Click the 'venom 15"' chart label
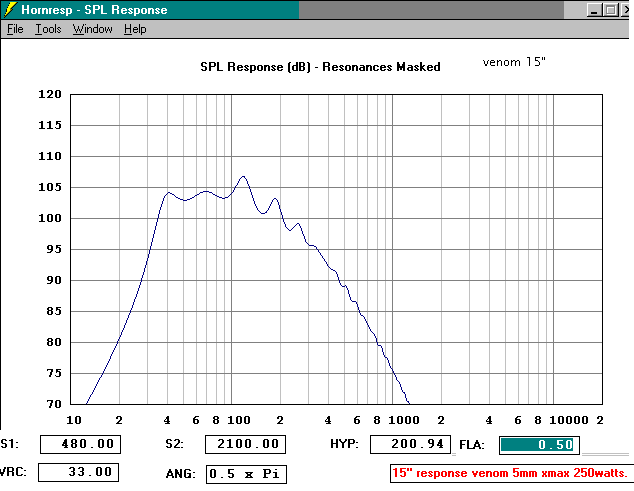This screenshot has height=491, width=634. pos(514,62)
